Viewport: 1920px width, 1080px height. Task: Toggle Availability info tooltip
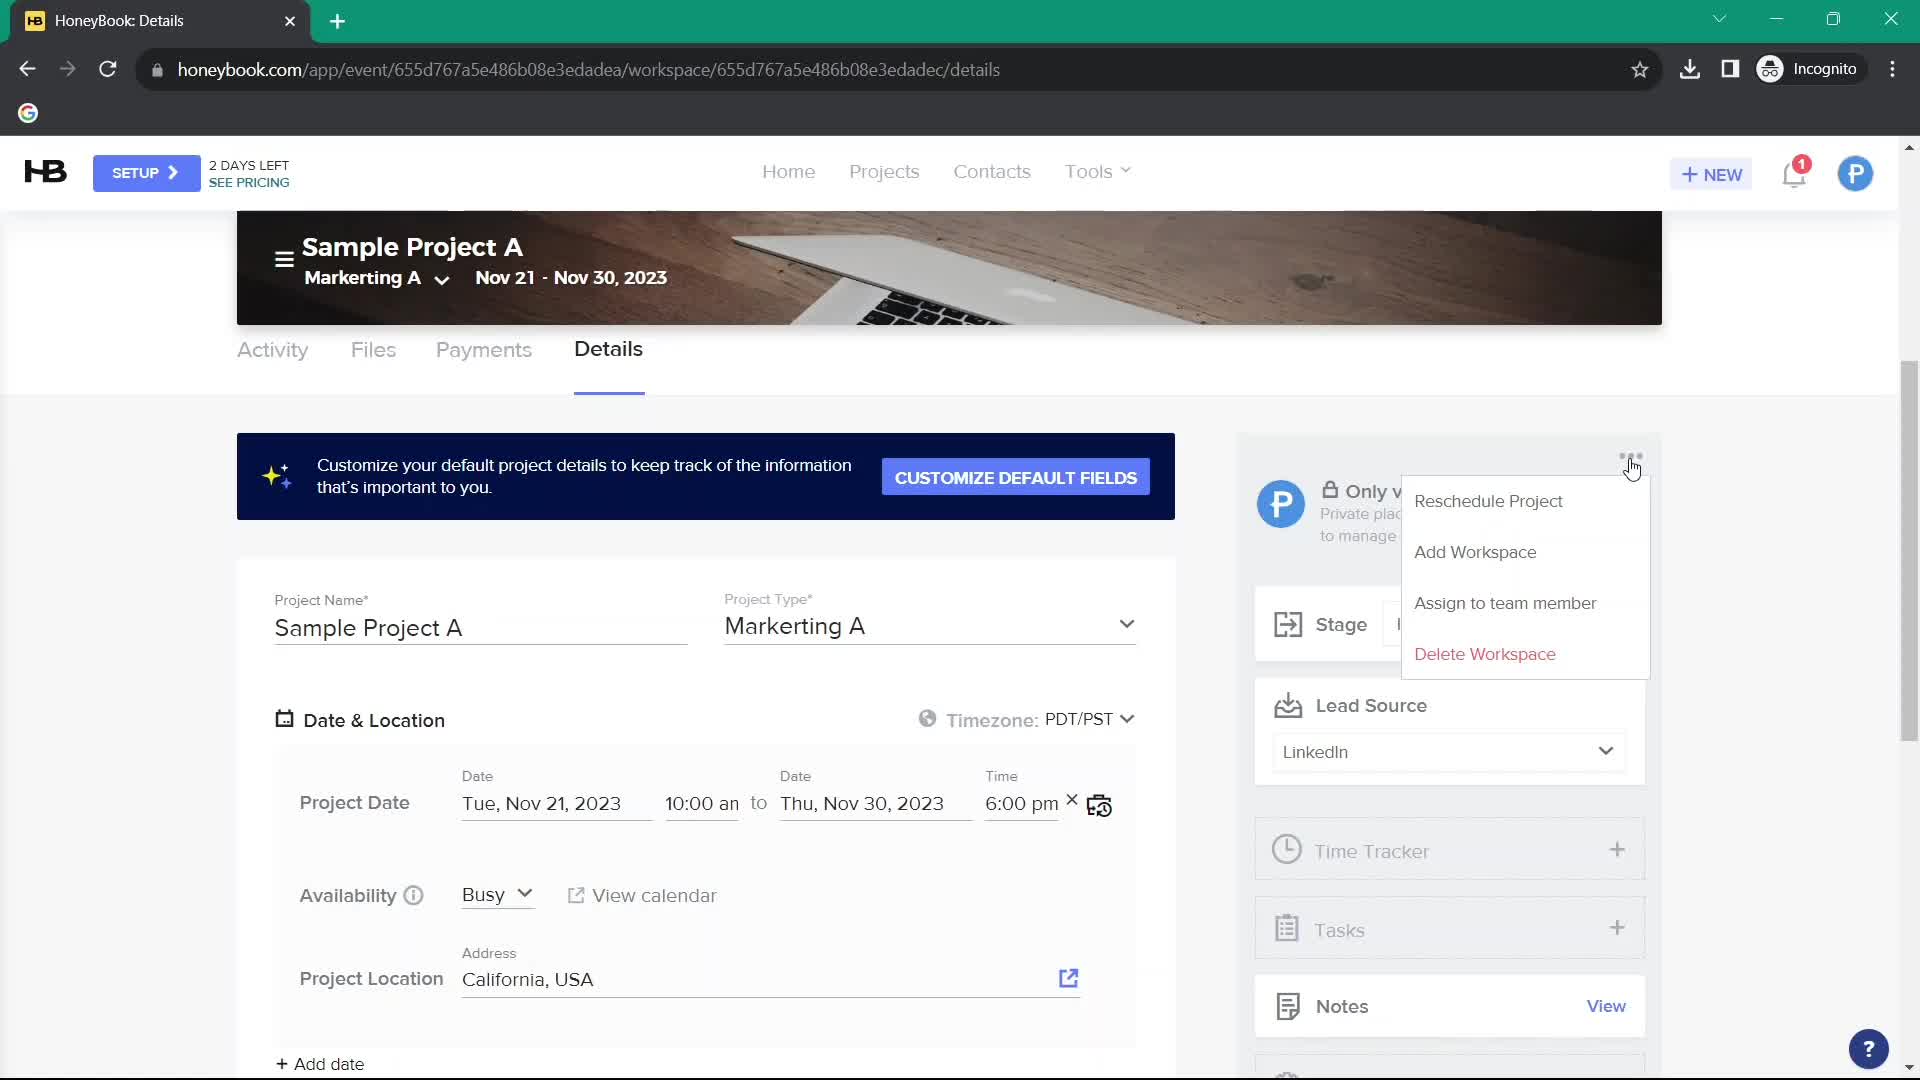click(x=413, y=894)
